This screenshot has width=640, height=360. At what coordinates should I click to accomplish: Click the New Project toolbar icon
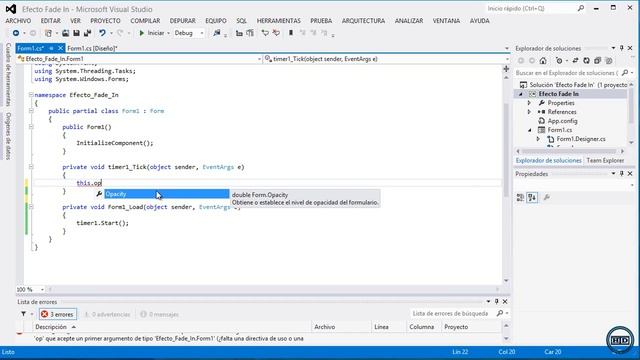coord(48,33)
